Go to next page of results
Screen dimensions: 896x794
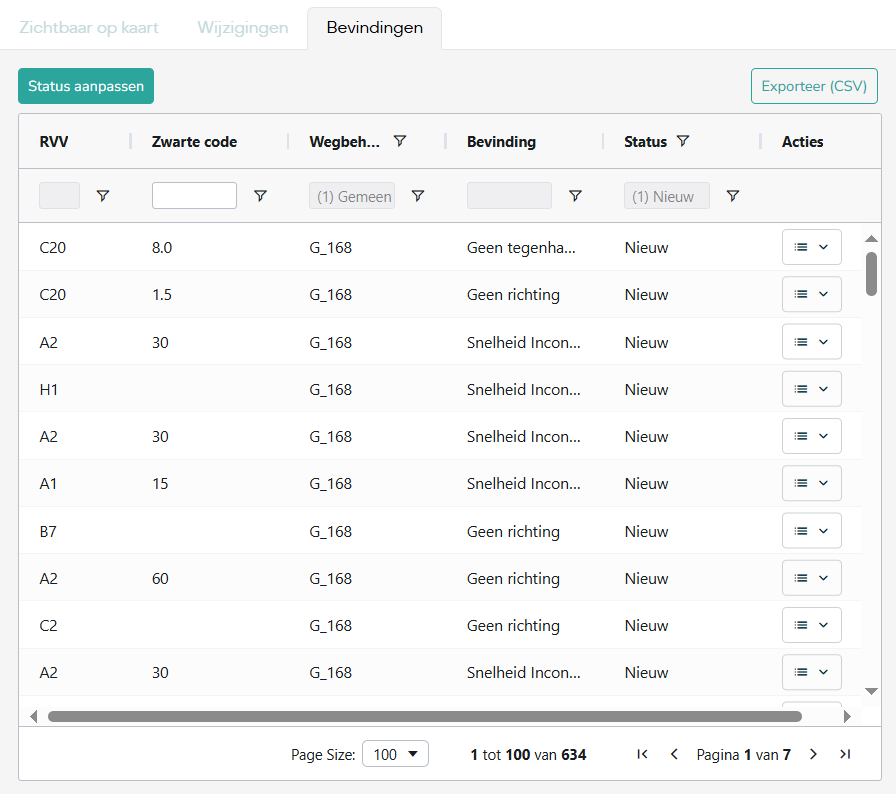(x=813, y=754)
